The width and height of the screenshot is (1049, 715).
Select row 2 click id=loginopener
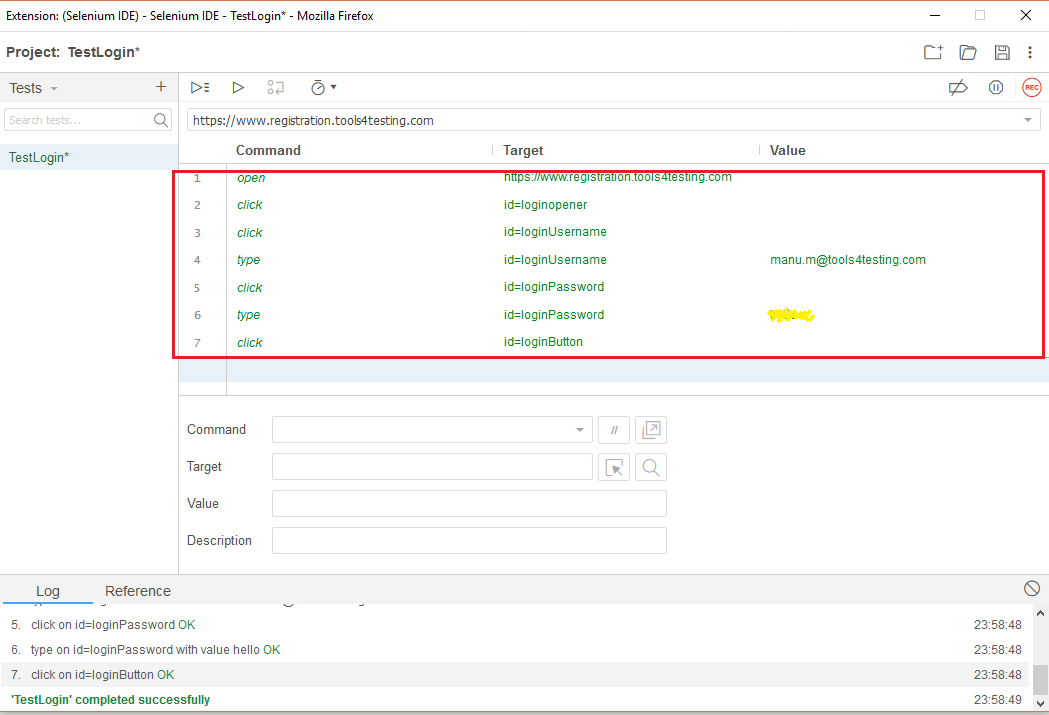613,205
